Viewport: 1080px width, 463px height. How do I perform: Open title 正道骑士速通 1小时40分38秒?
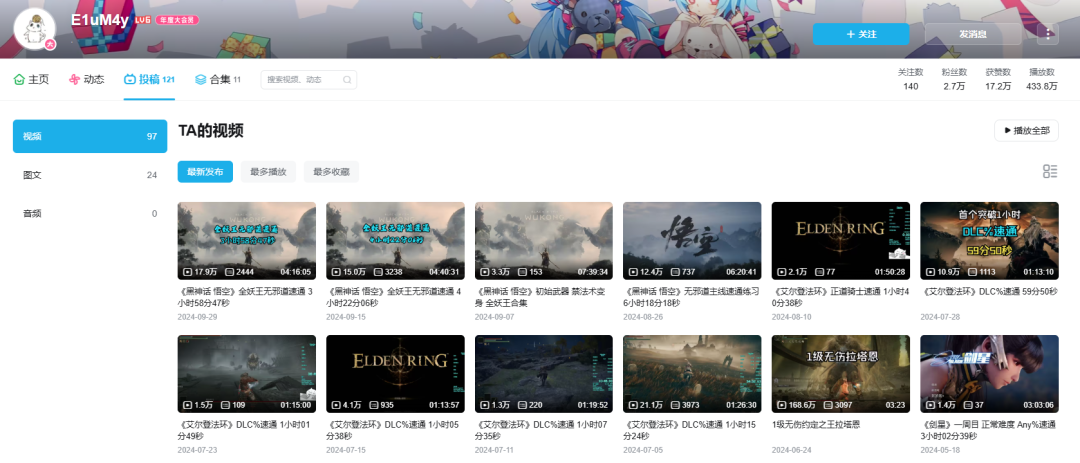coord(841,297)
